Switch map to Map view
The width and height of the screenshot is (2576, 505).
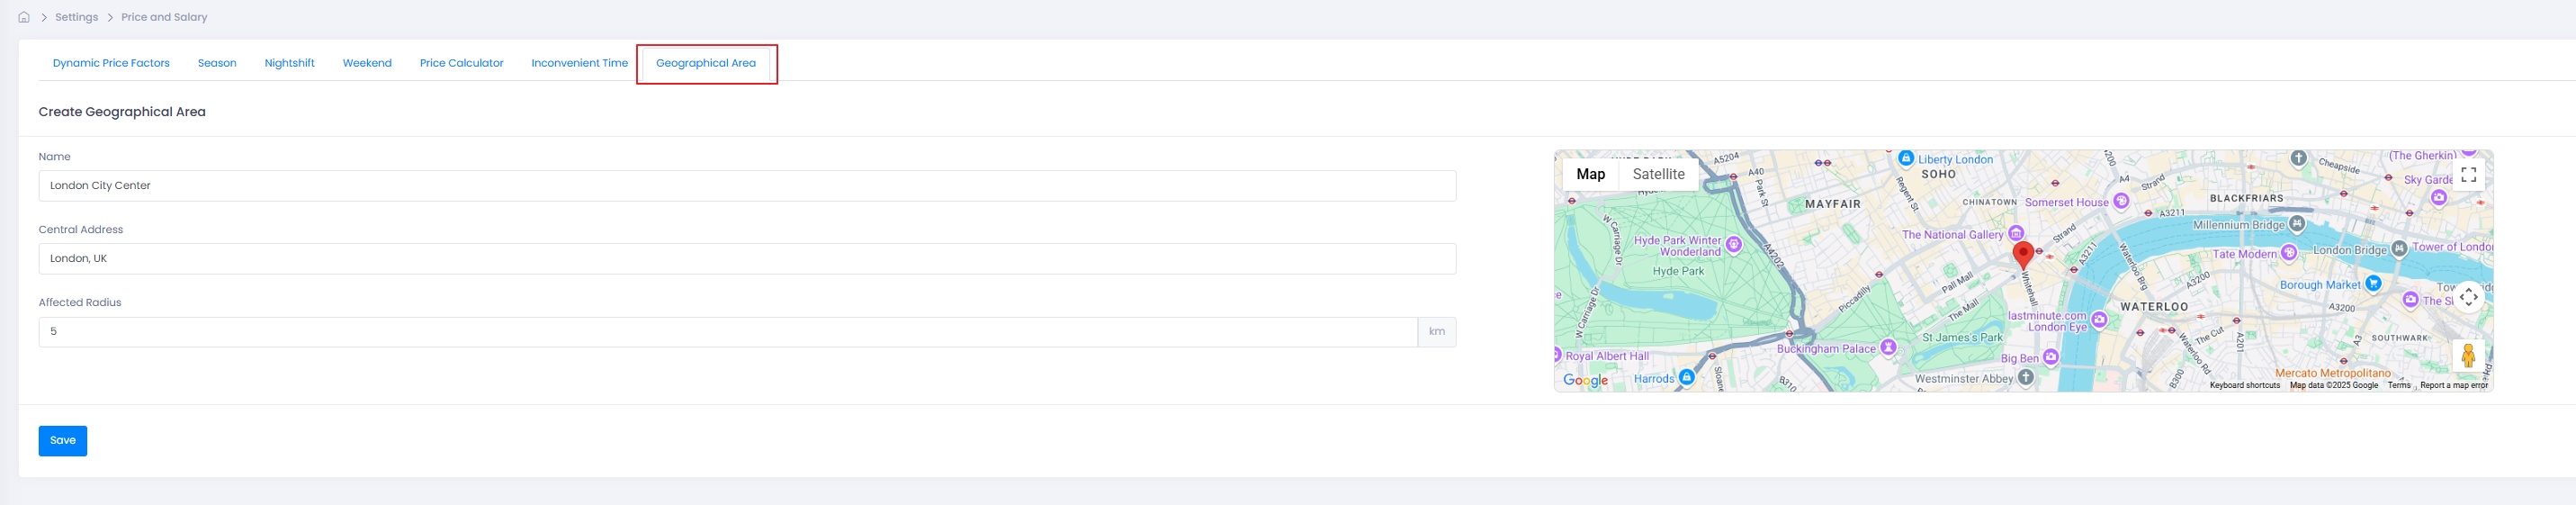click(x=1590, y=174)
